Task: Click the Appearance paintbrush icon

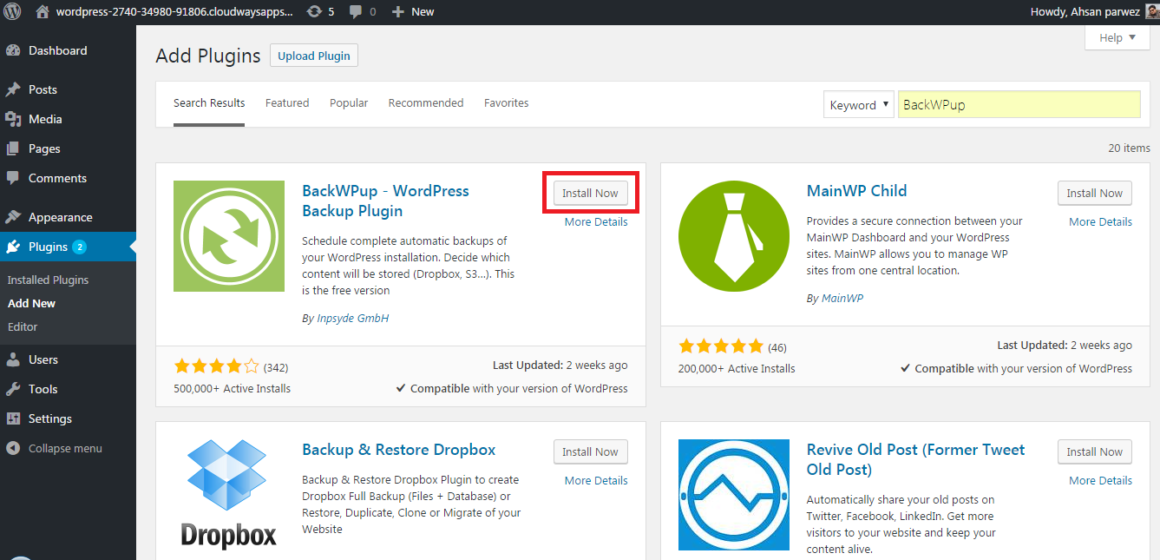Action: 13,217
